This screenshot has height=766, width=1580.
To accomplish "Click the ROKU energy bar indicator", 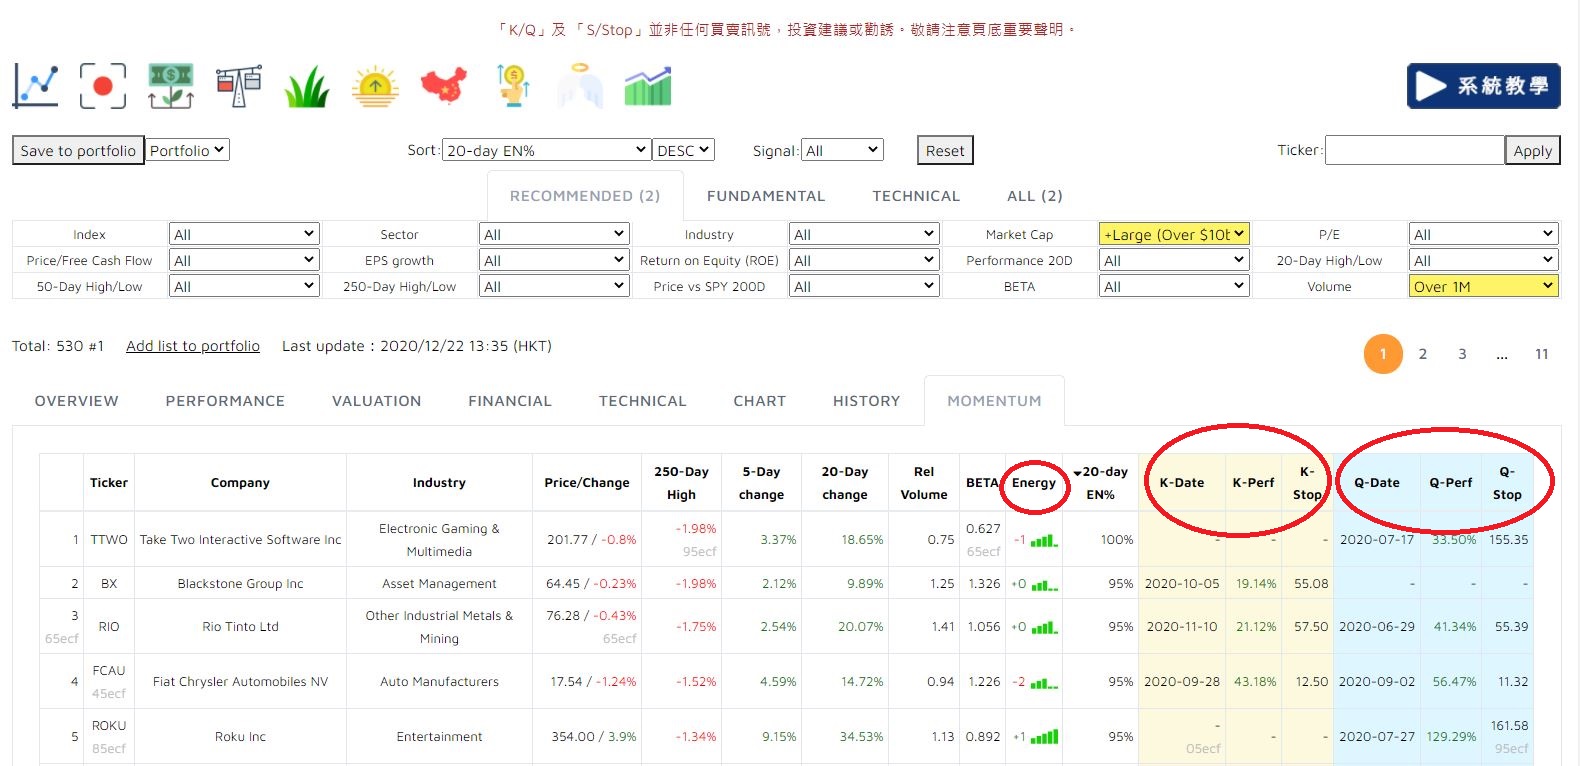I will pyautogui.click(x=1045, y=737).
